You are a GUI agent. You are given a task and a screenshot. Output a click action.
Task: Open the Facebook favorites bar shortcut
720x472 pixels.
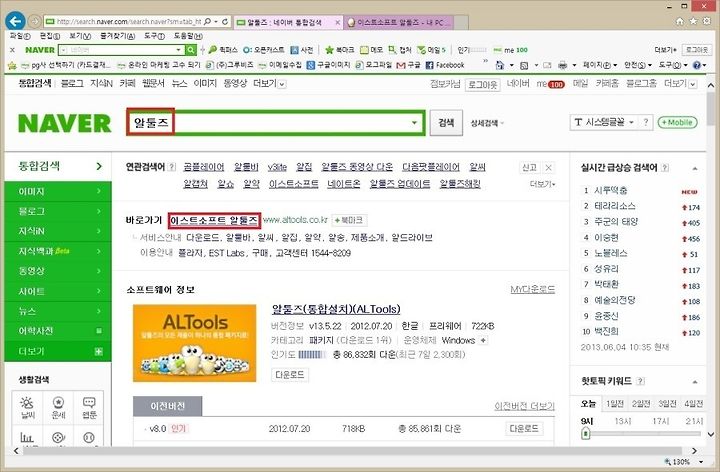(445, 65)
